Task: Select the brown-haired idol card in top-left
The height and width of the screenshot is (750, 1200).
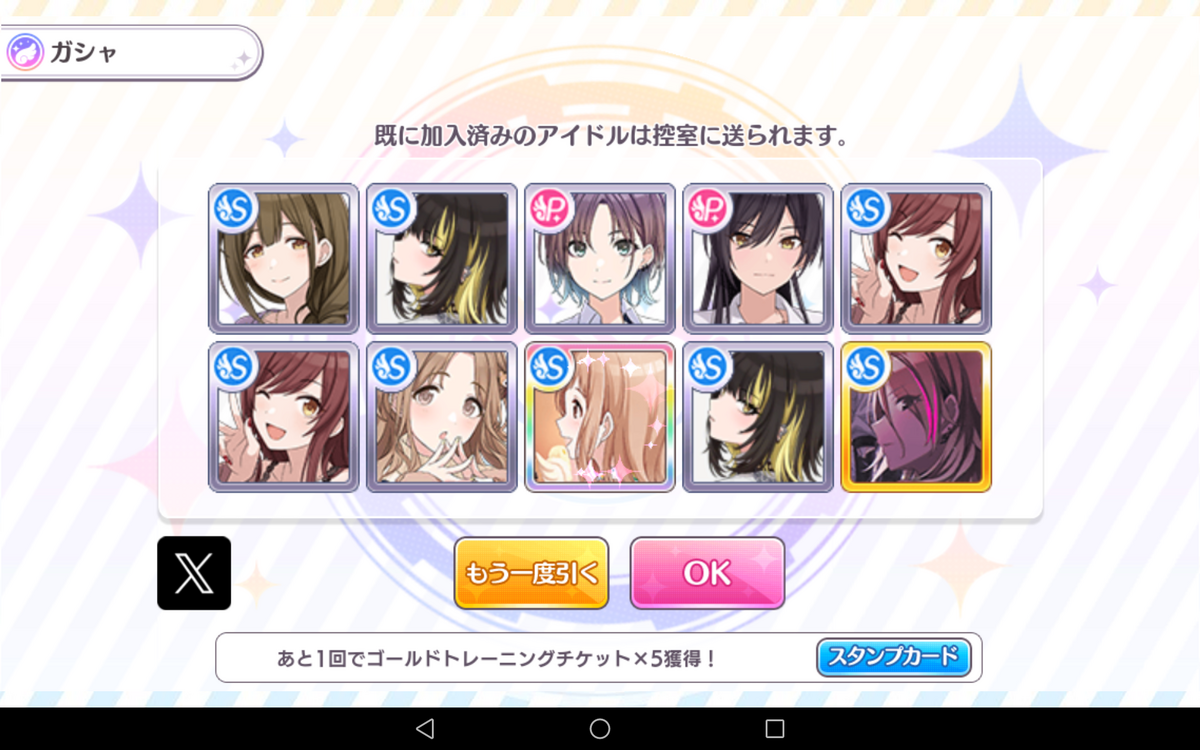Action: (x=284, y=258)
